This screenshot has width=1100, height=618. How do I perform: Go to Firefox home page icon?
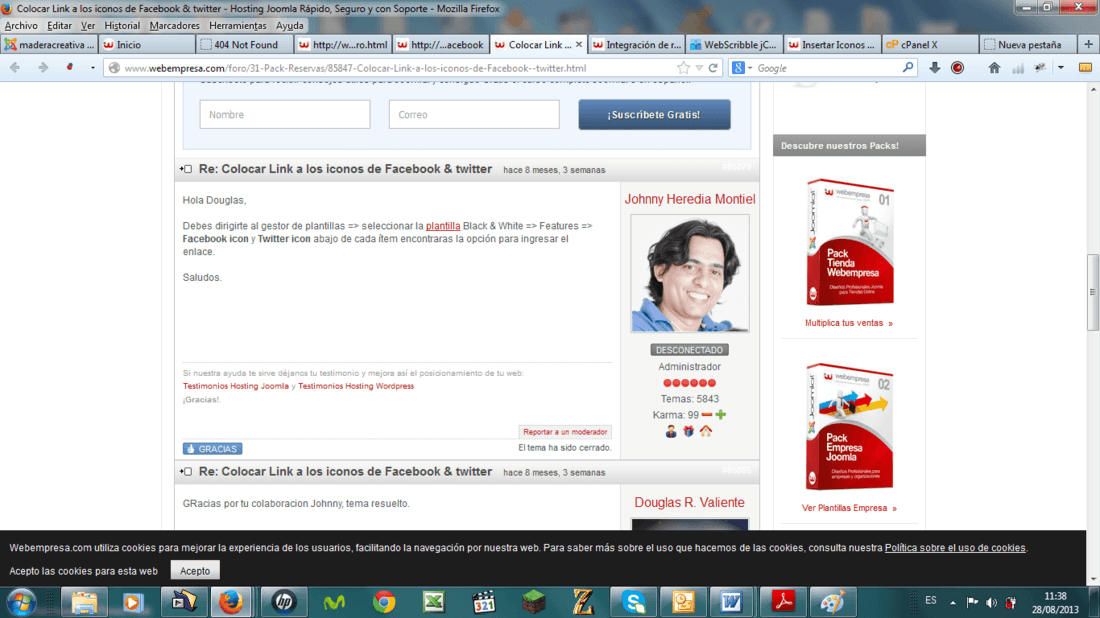(x=994, y=68)
